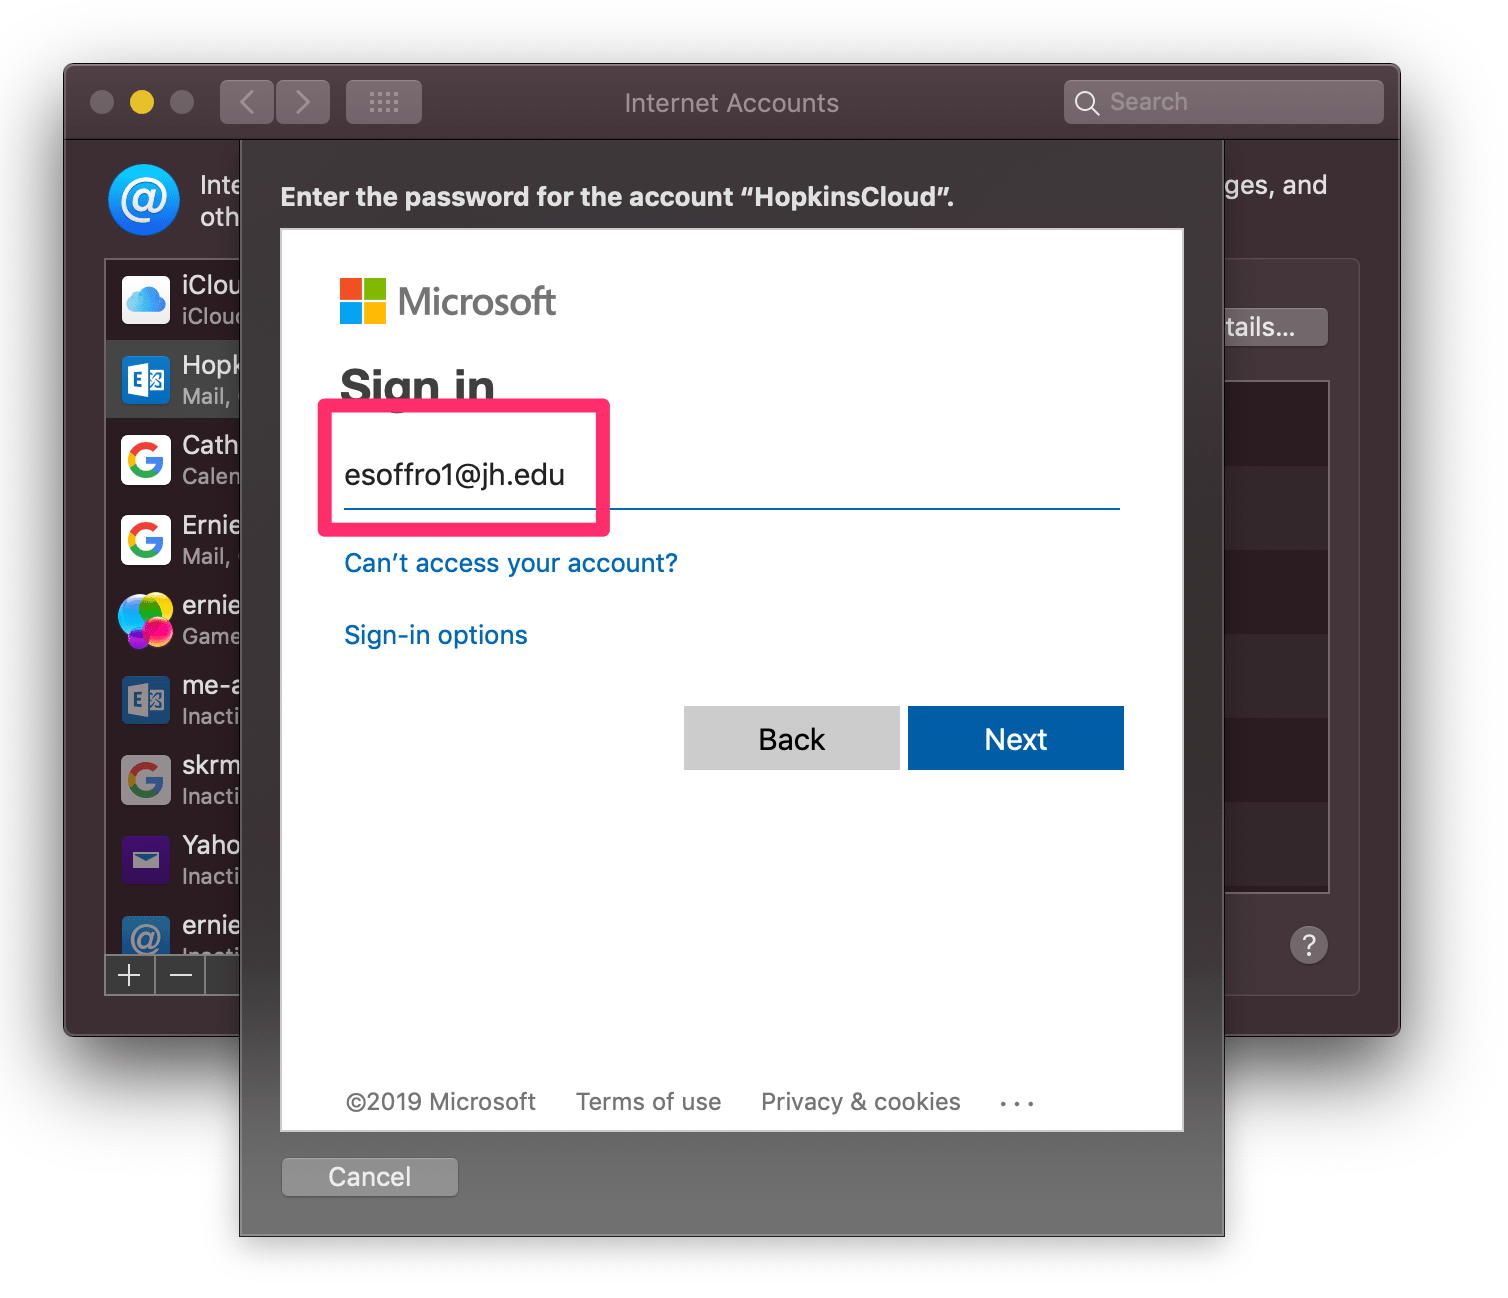
Task: Open Terms of use link
Action: 648,1102
